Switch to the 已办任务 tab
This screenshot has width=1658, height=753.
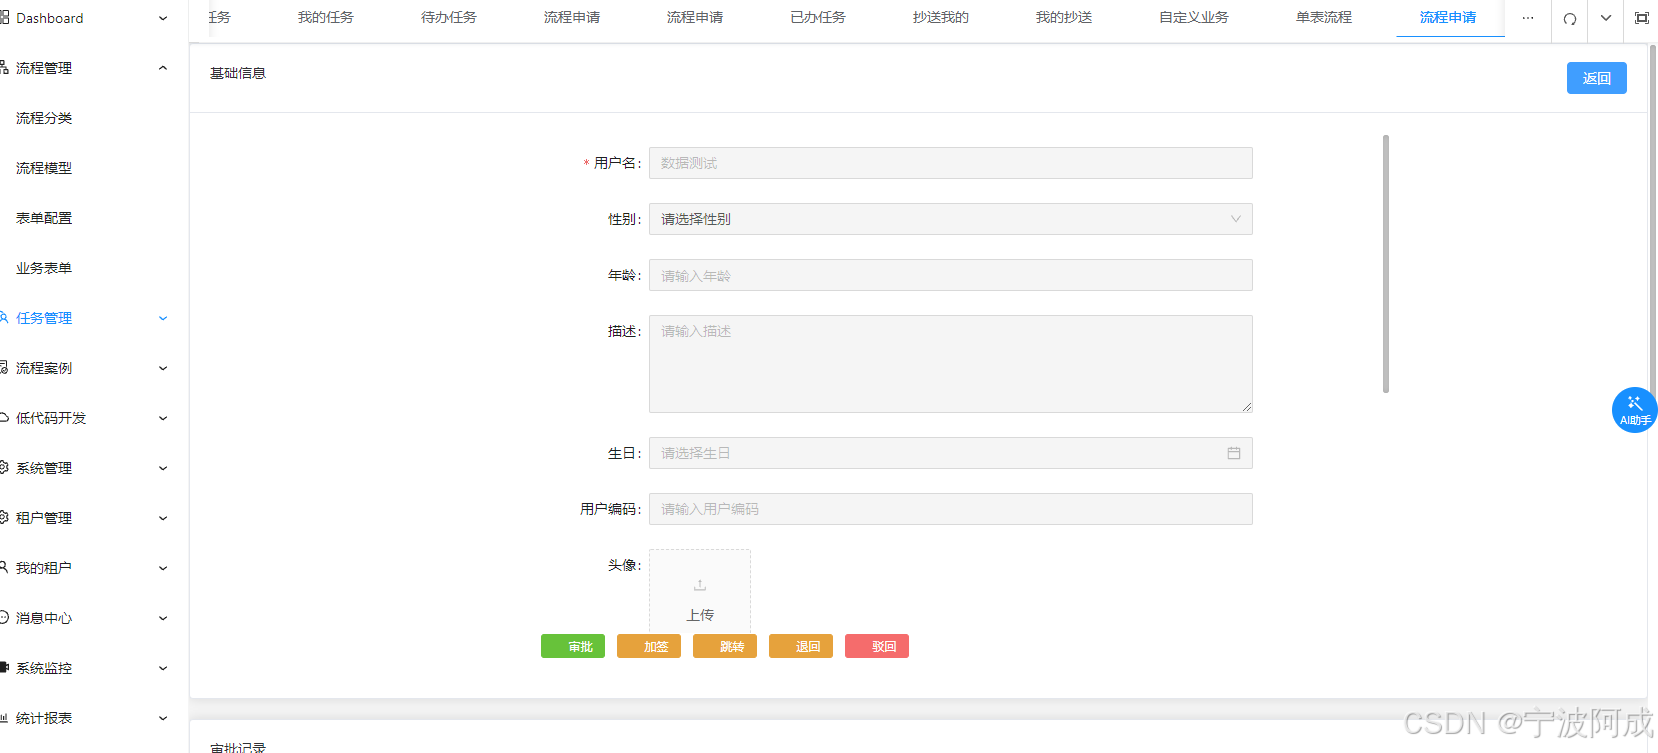point(818,18)
